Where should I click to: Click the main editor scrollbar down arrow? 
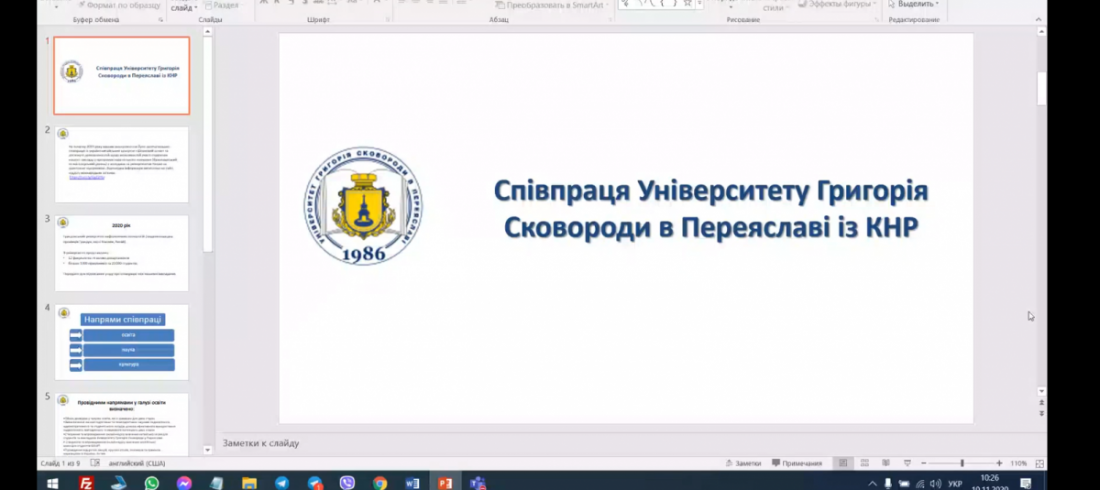pyautogui.click(x=1042, y=391)
